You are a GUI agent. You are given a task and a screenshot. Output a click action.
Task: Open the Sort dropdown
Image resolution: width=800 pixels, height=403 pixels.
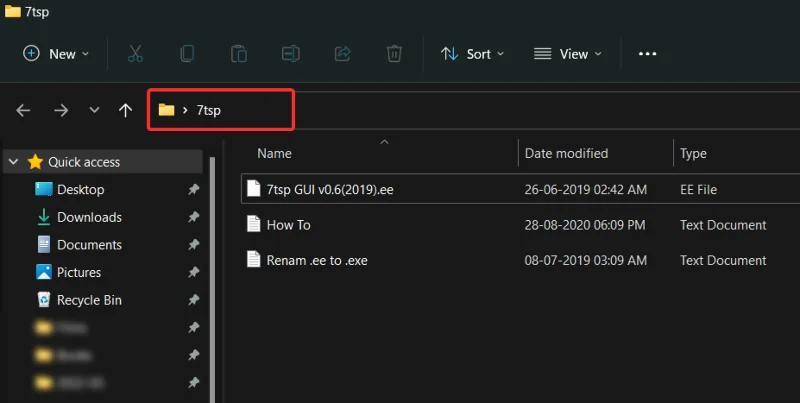click(472, 54)
